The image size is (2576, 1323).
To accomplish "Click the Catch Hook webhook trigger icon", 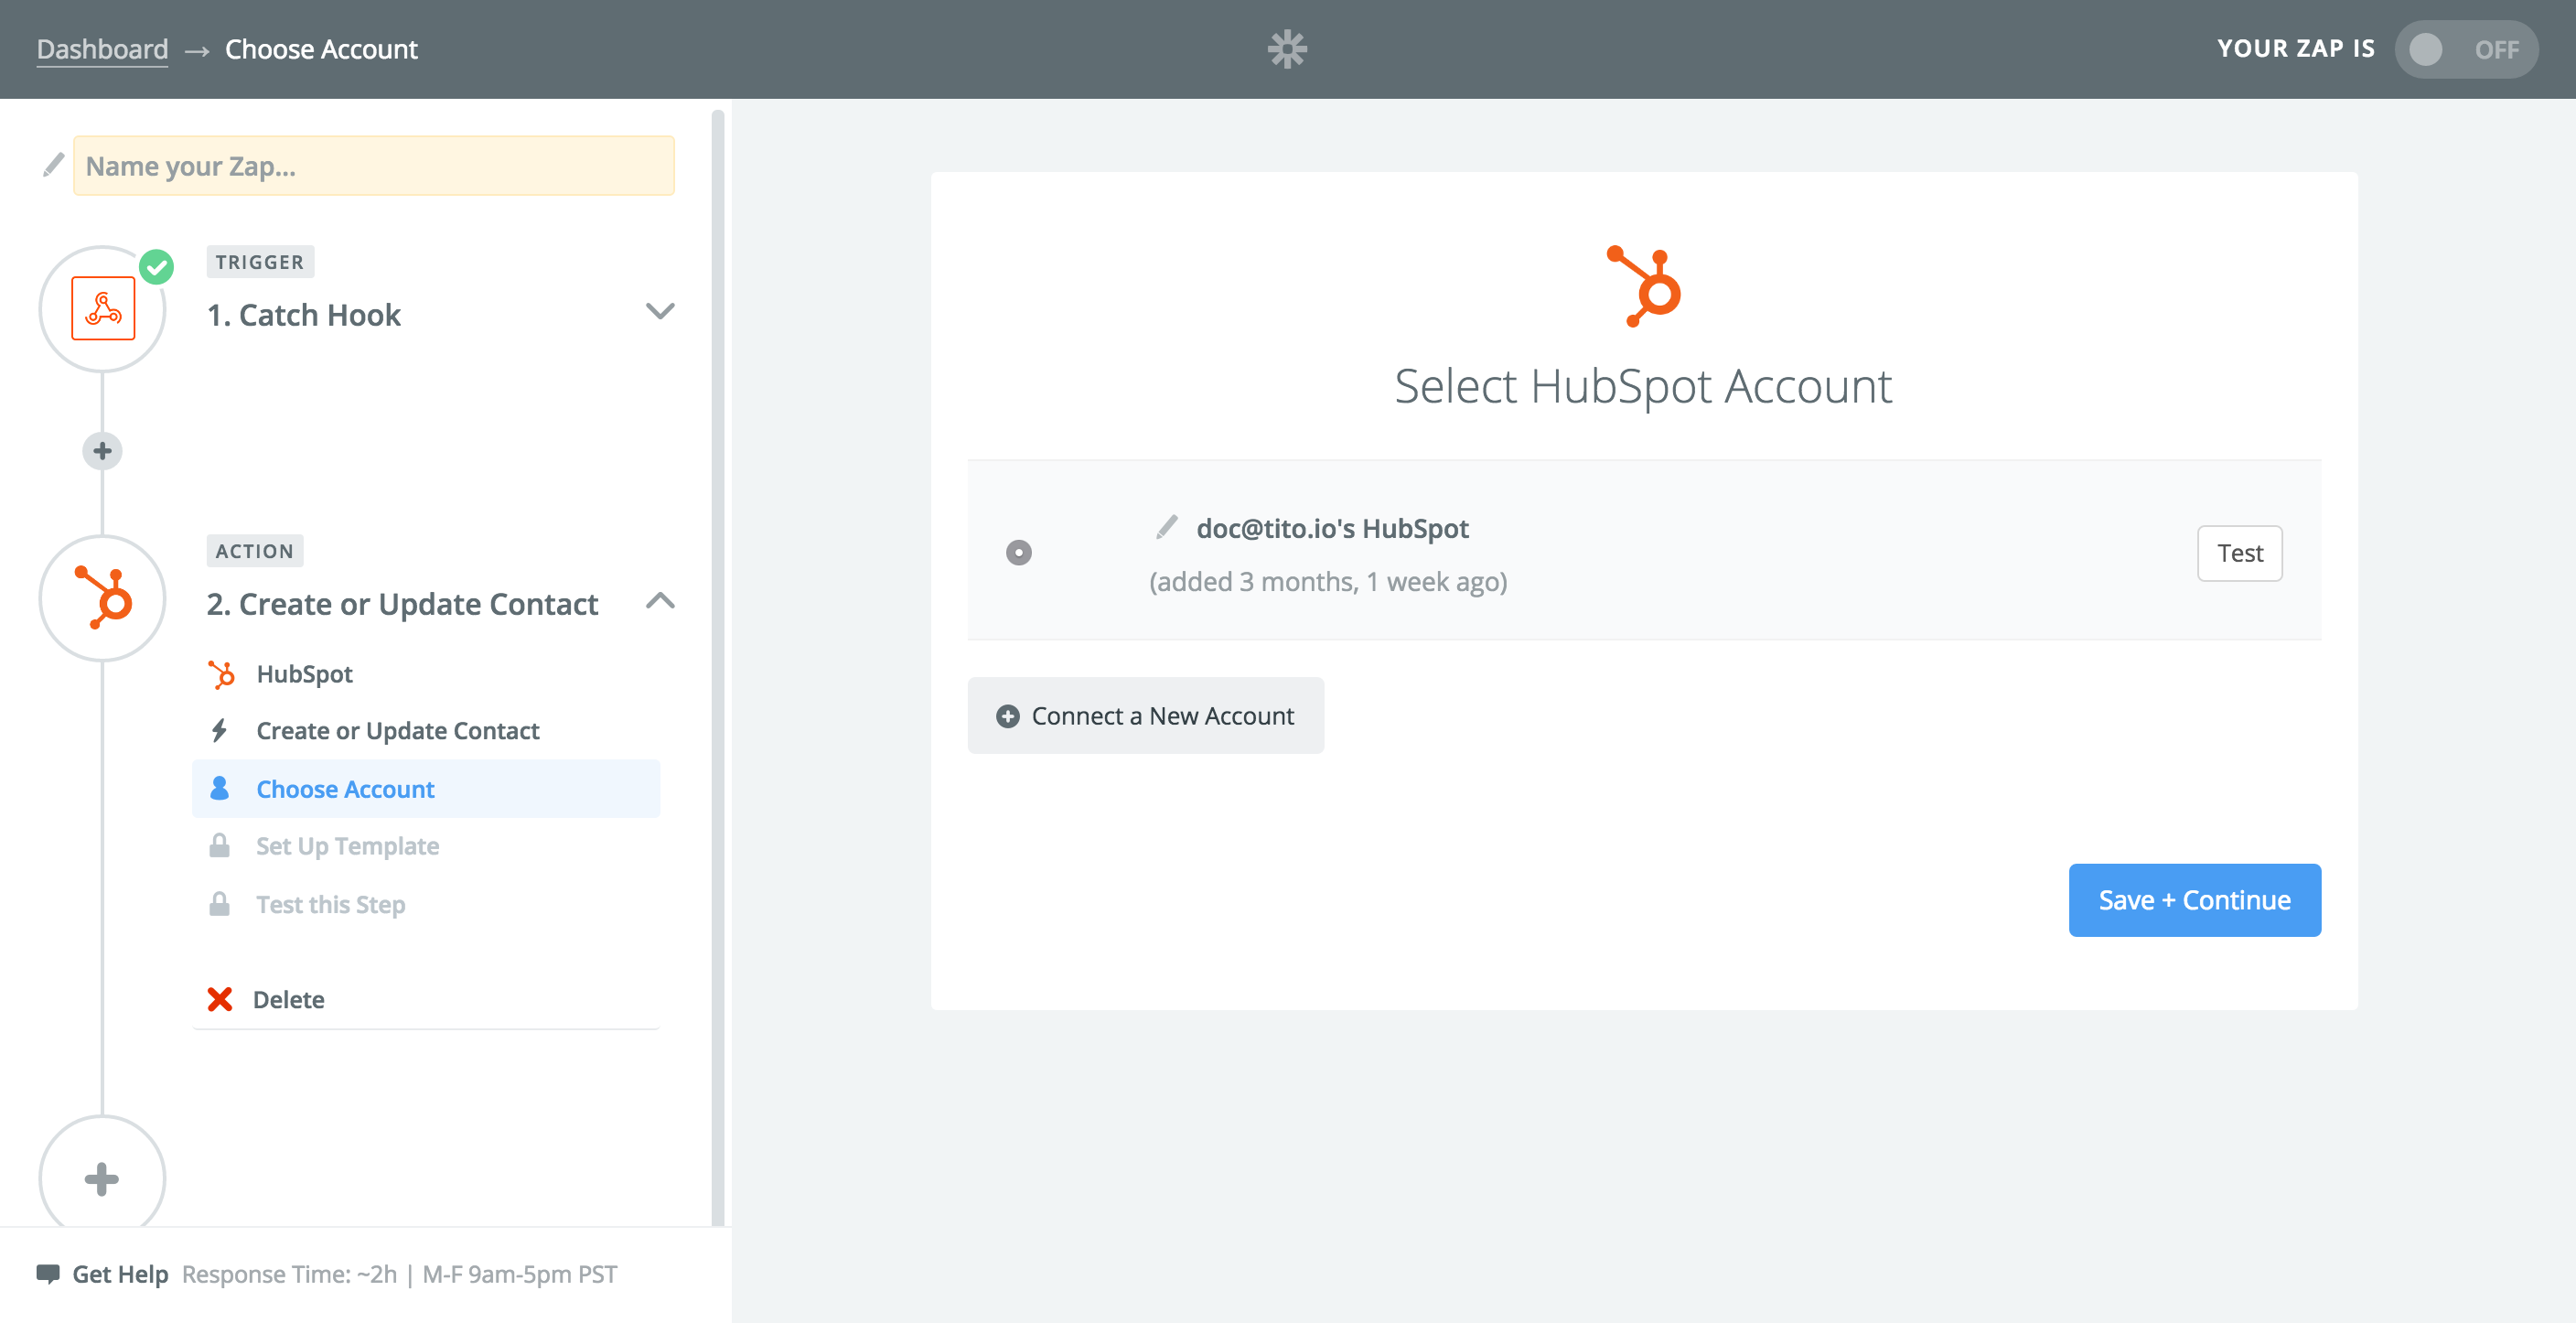I will [x=103, y=309].
